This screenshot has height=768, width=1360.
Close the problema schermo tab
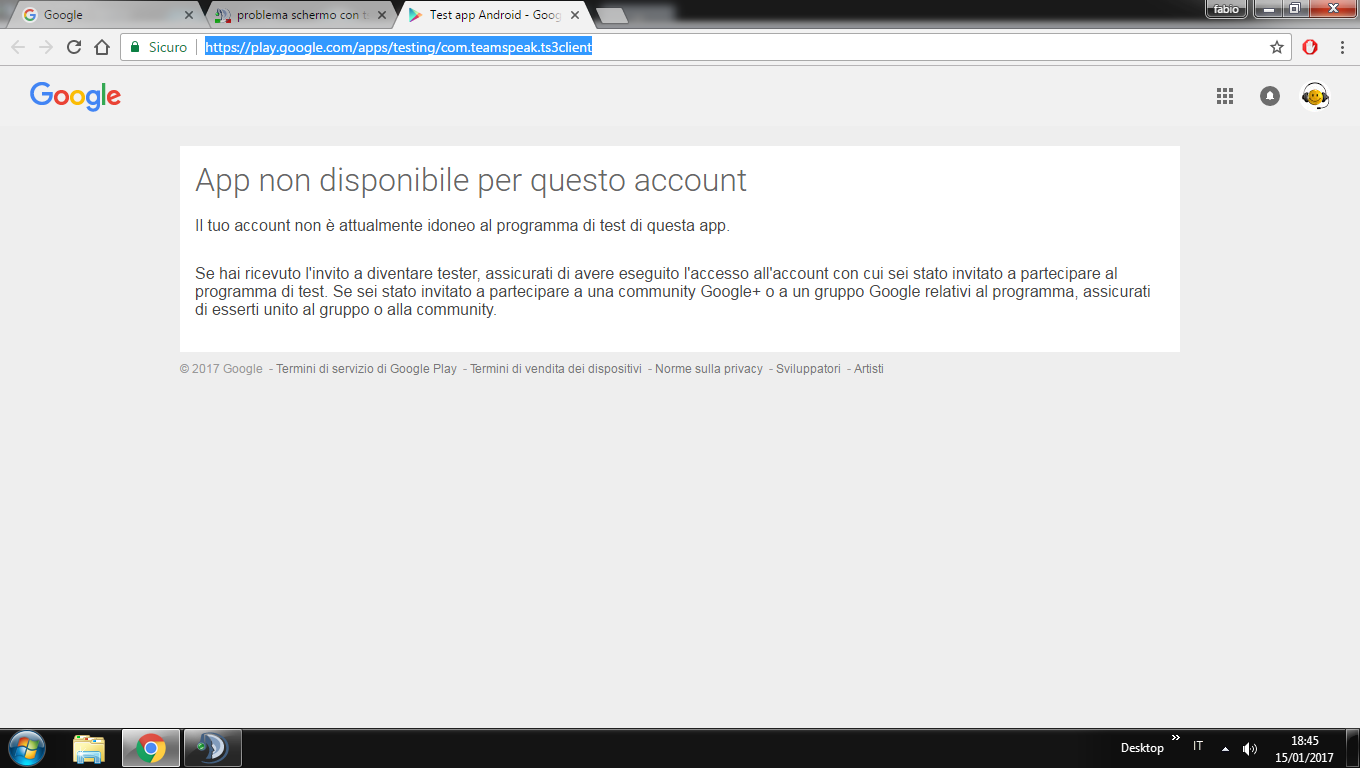pyautogui.click(x=382, y=15)
